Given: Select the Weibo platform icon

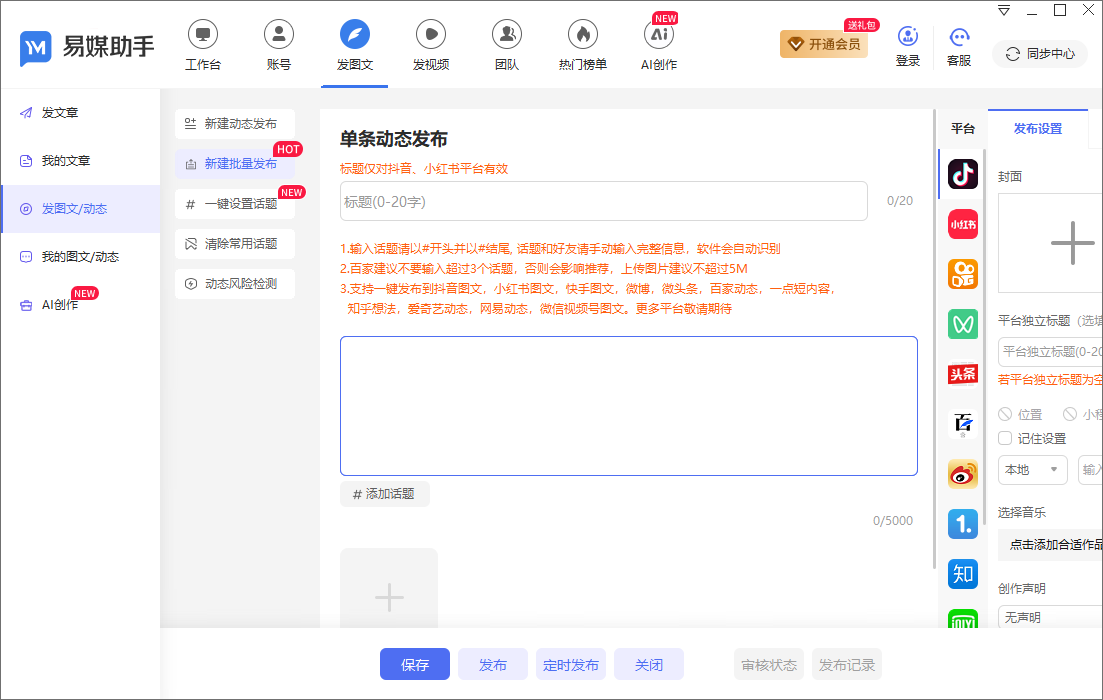Looking at the screenshot, I should click(962, 474).
